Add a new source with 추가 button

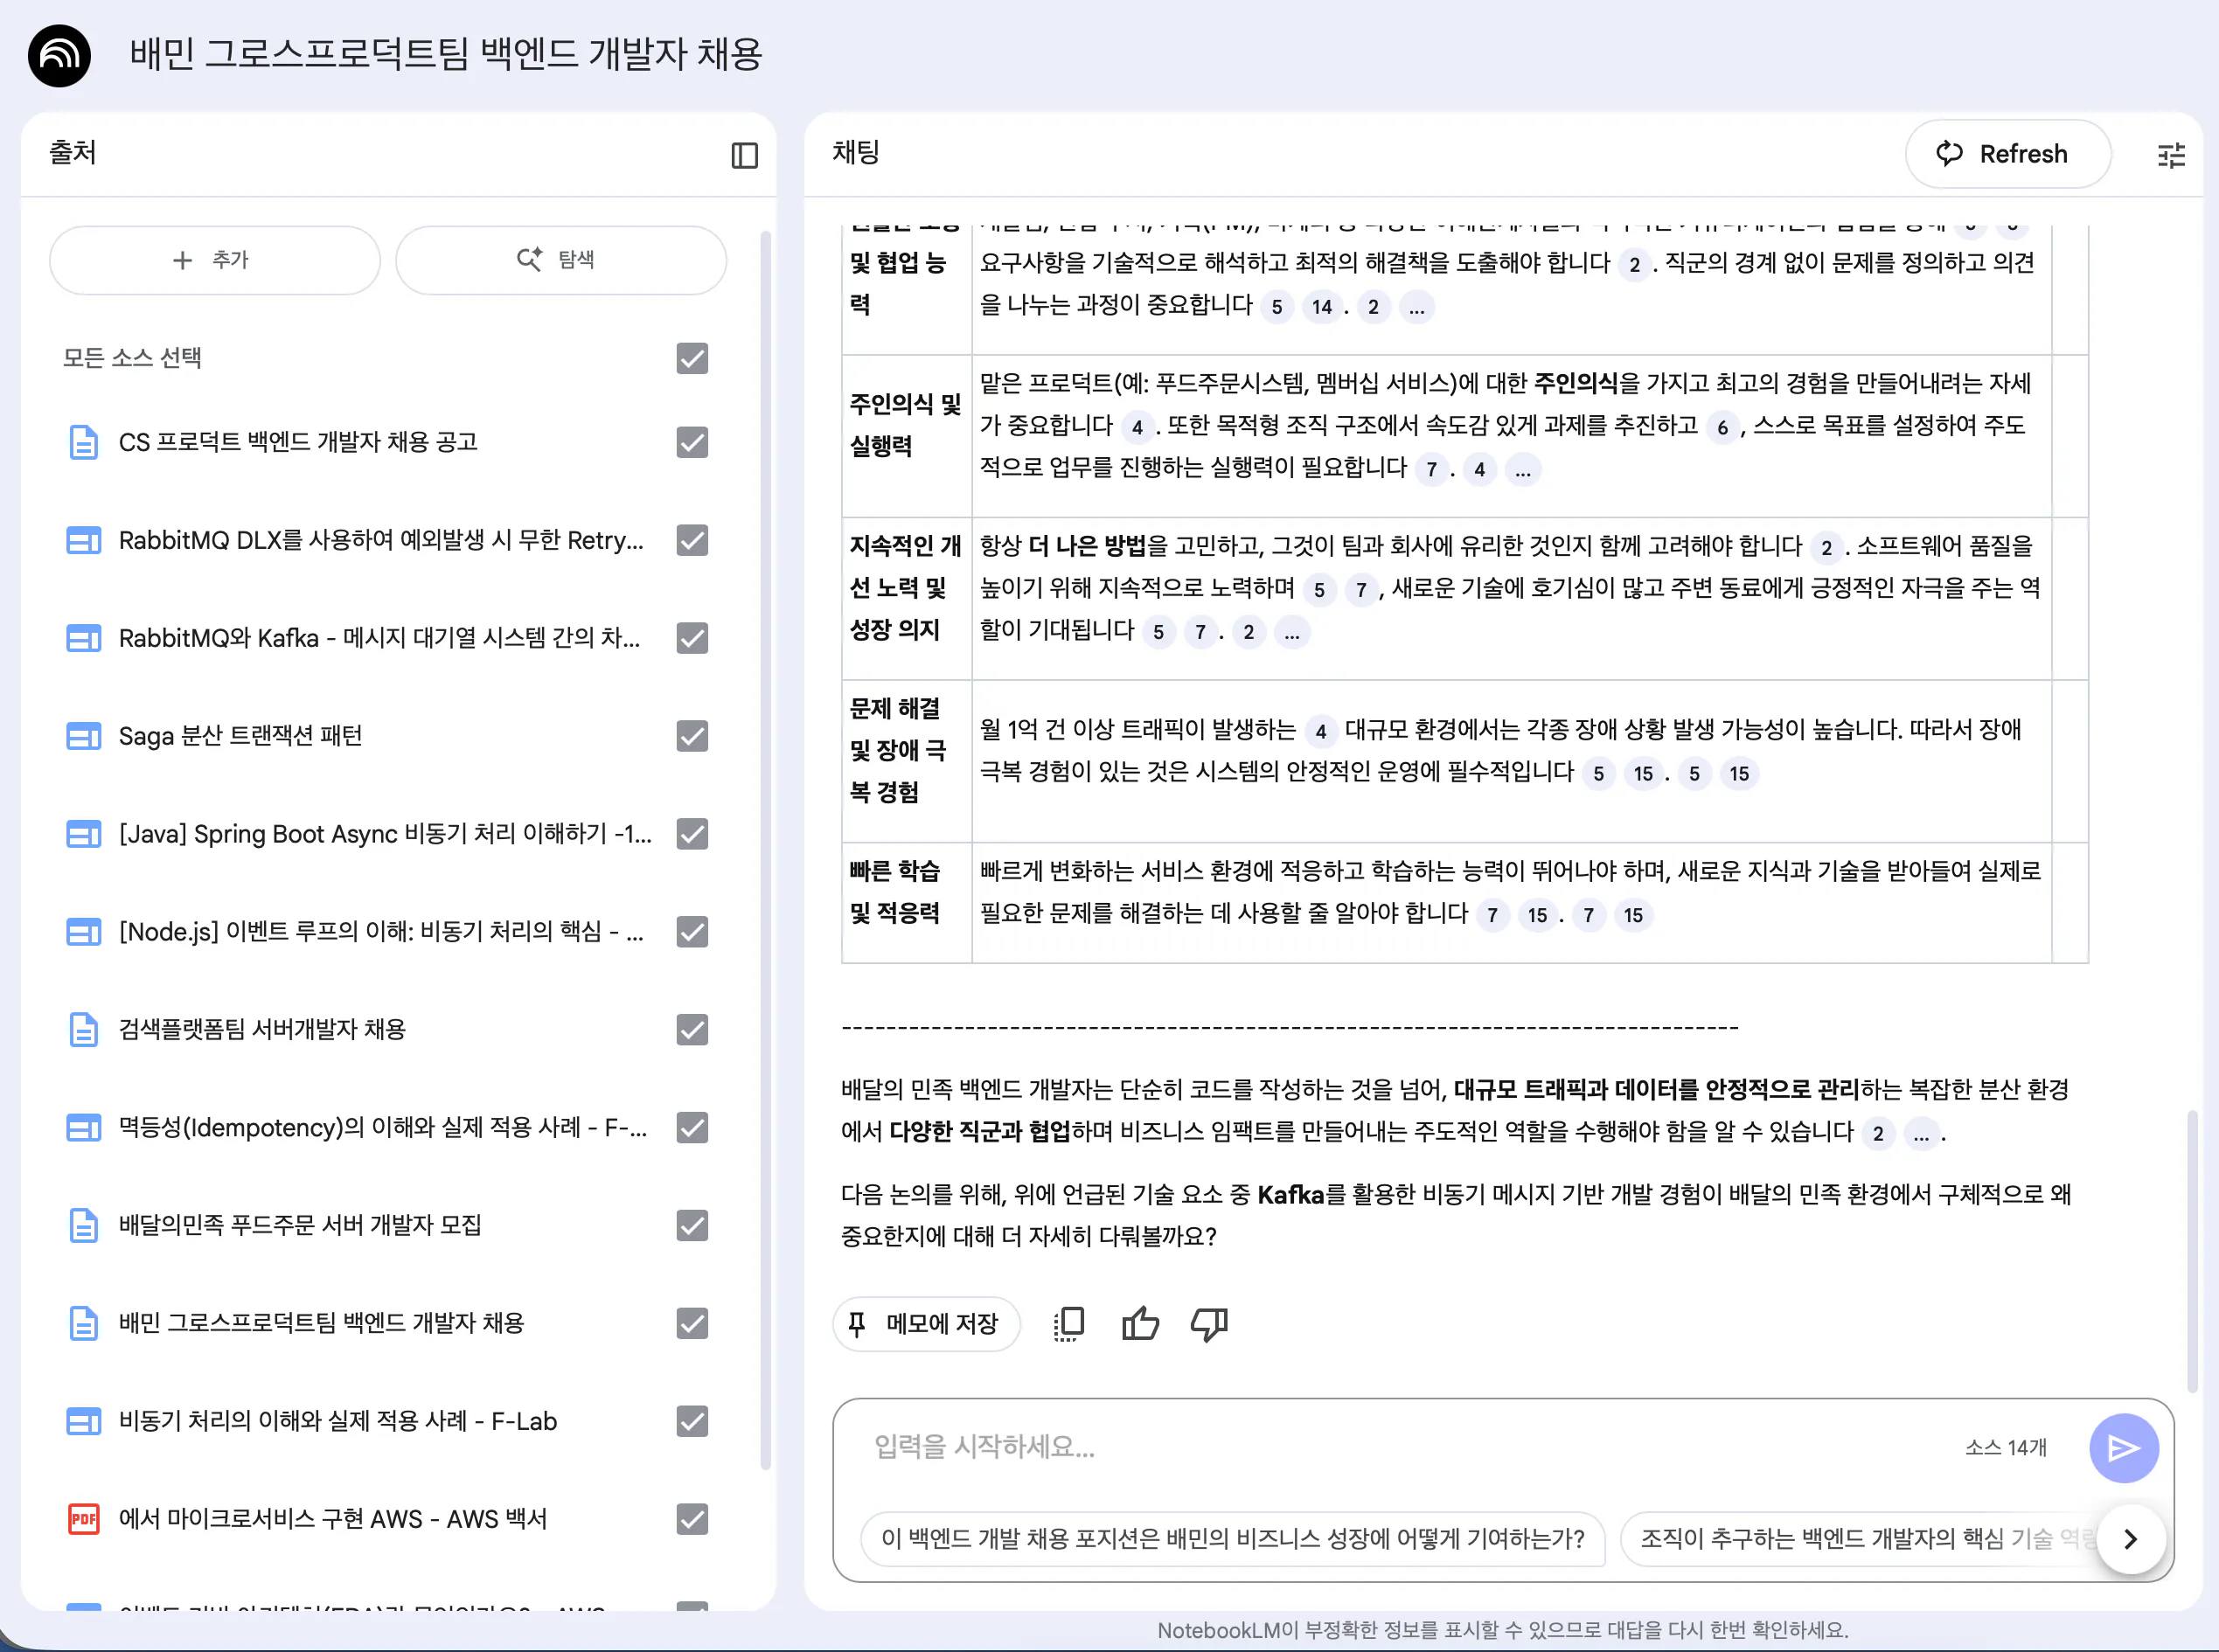pyautogui.click(x=215, y=260)
